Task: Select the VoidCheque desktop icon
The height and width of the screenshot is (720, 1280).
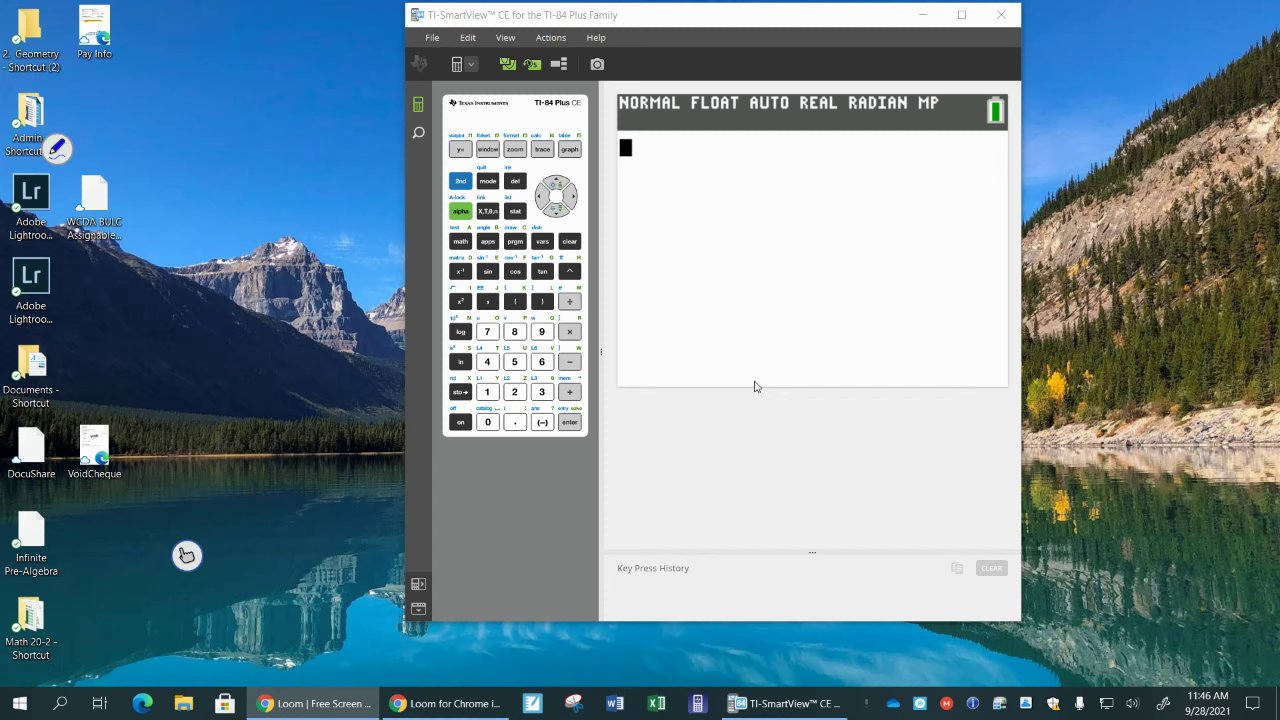Action: [x=94, y=453]
